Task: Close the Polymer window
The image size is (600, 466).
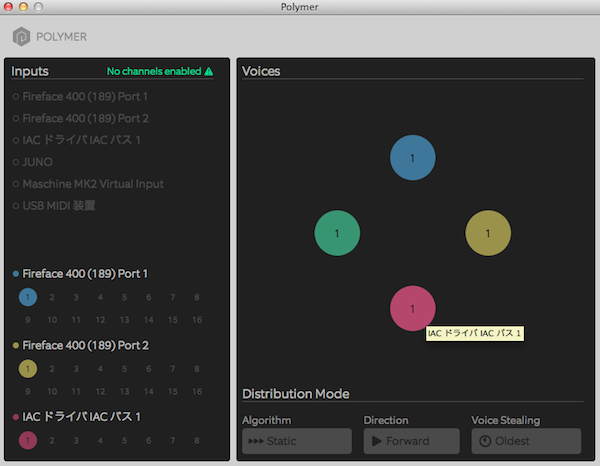Action: tap(8, 7)
